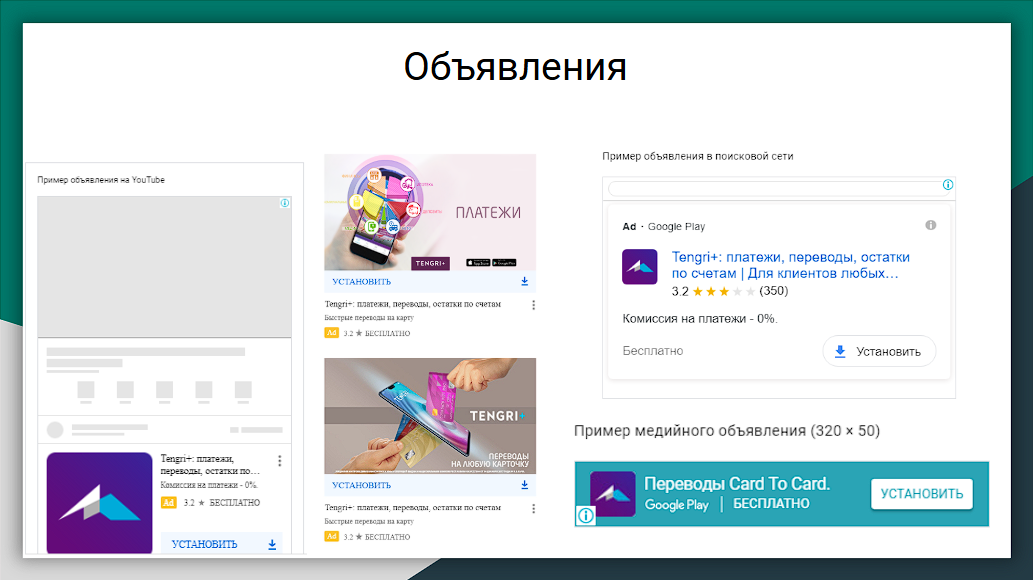Click the Google Play badge in ПЛАТЕЖИ banner

coord(505,262)
